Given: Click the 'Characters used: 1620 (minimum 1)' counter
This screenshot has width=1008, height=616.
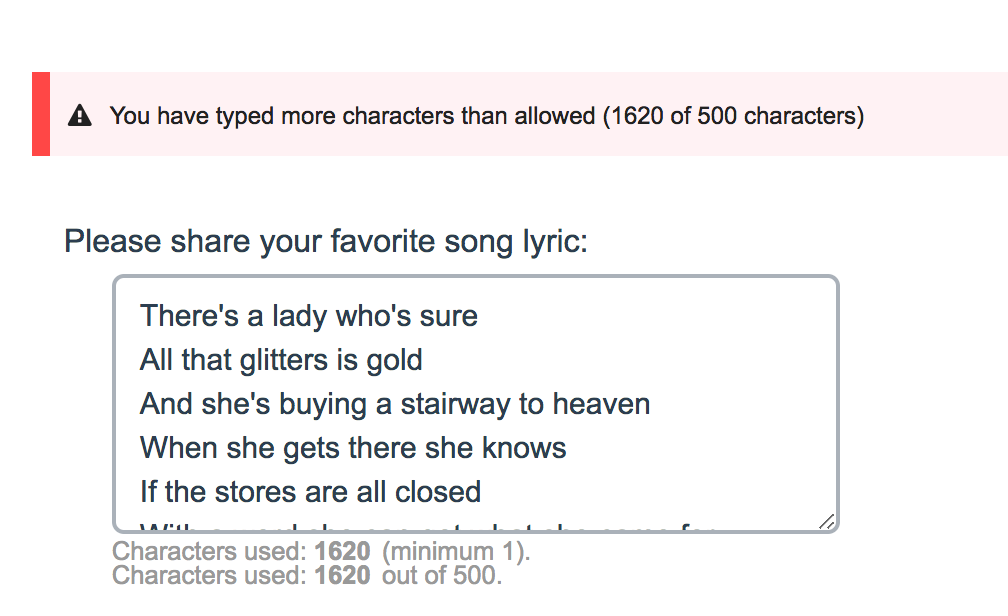Looking at the screenshot, I should [x=320, y=551].
